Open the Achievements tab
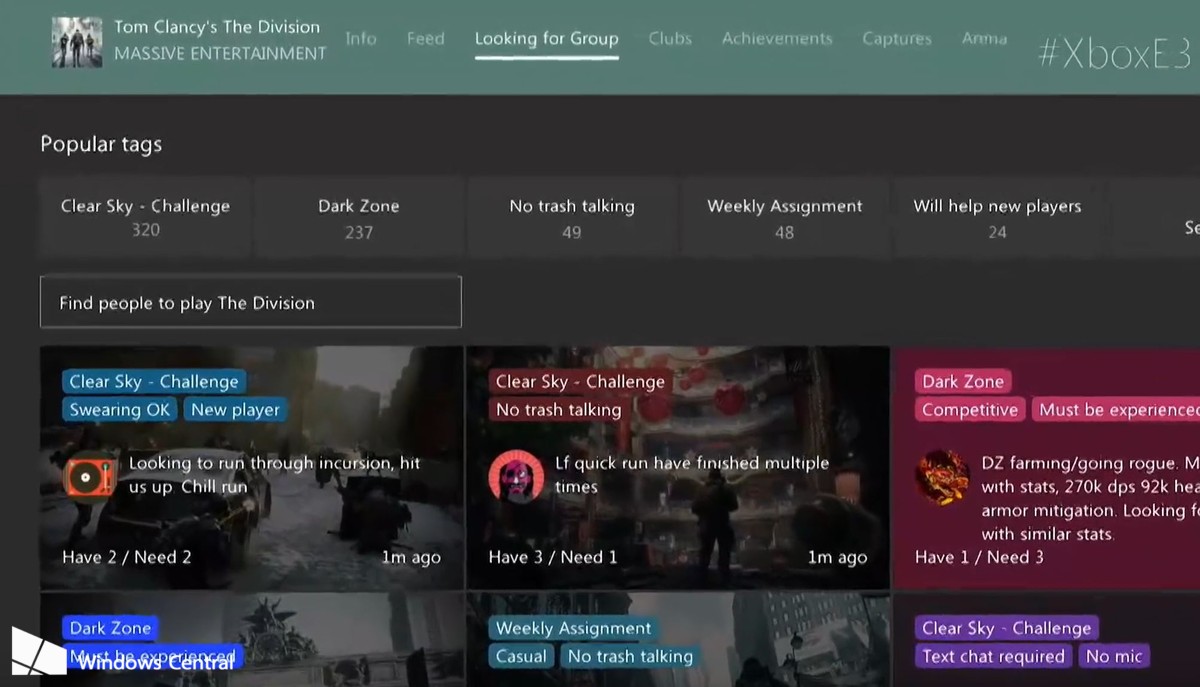Screen dimensions: 1200x687 pyautogui.click(x=777, y=39)
